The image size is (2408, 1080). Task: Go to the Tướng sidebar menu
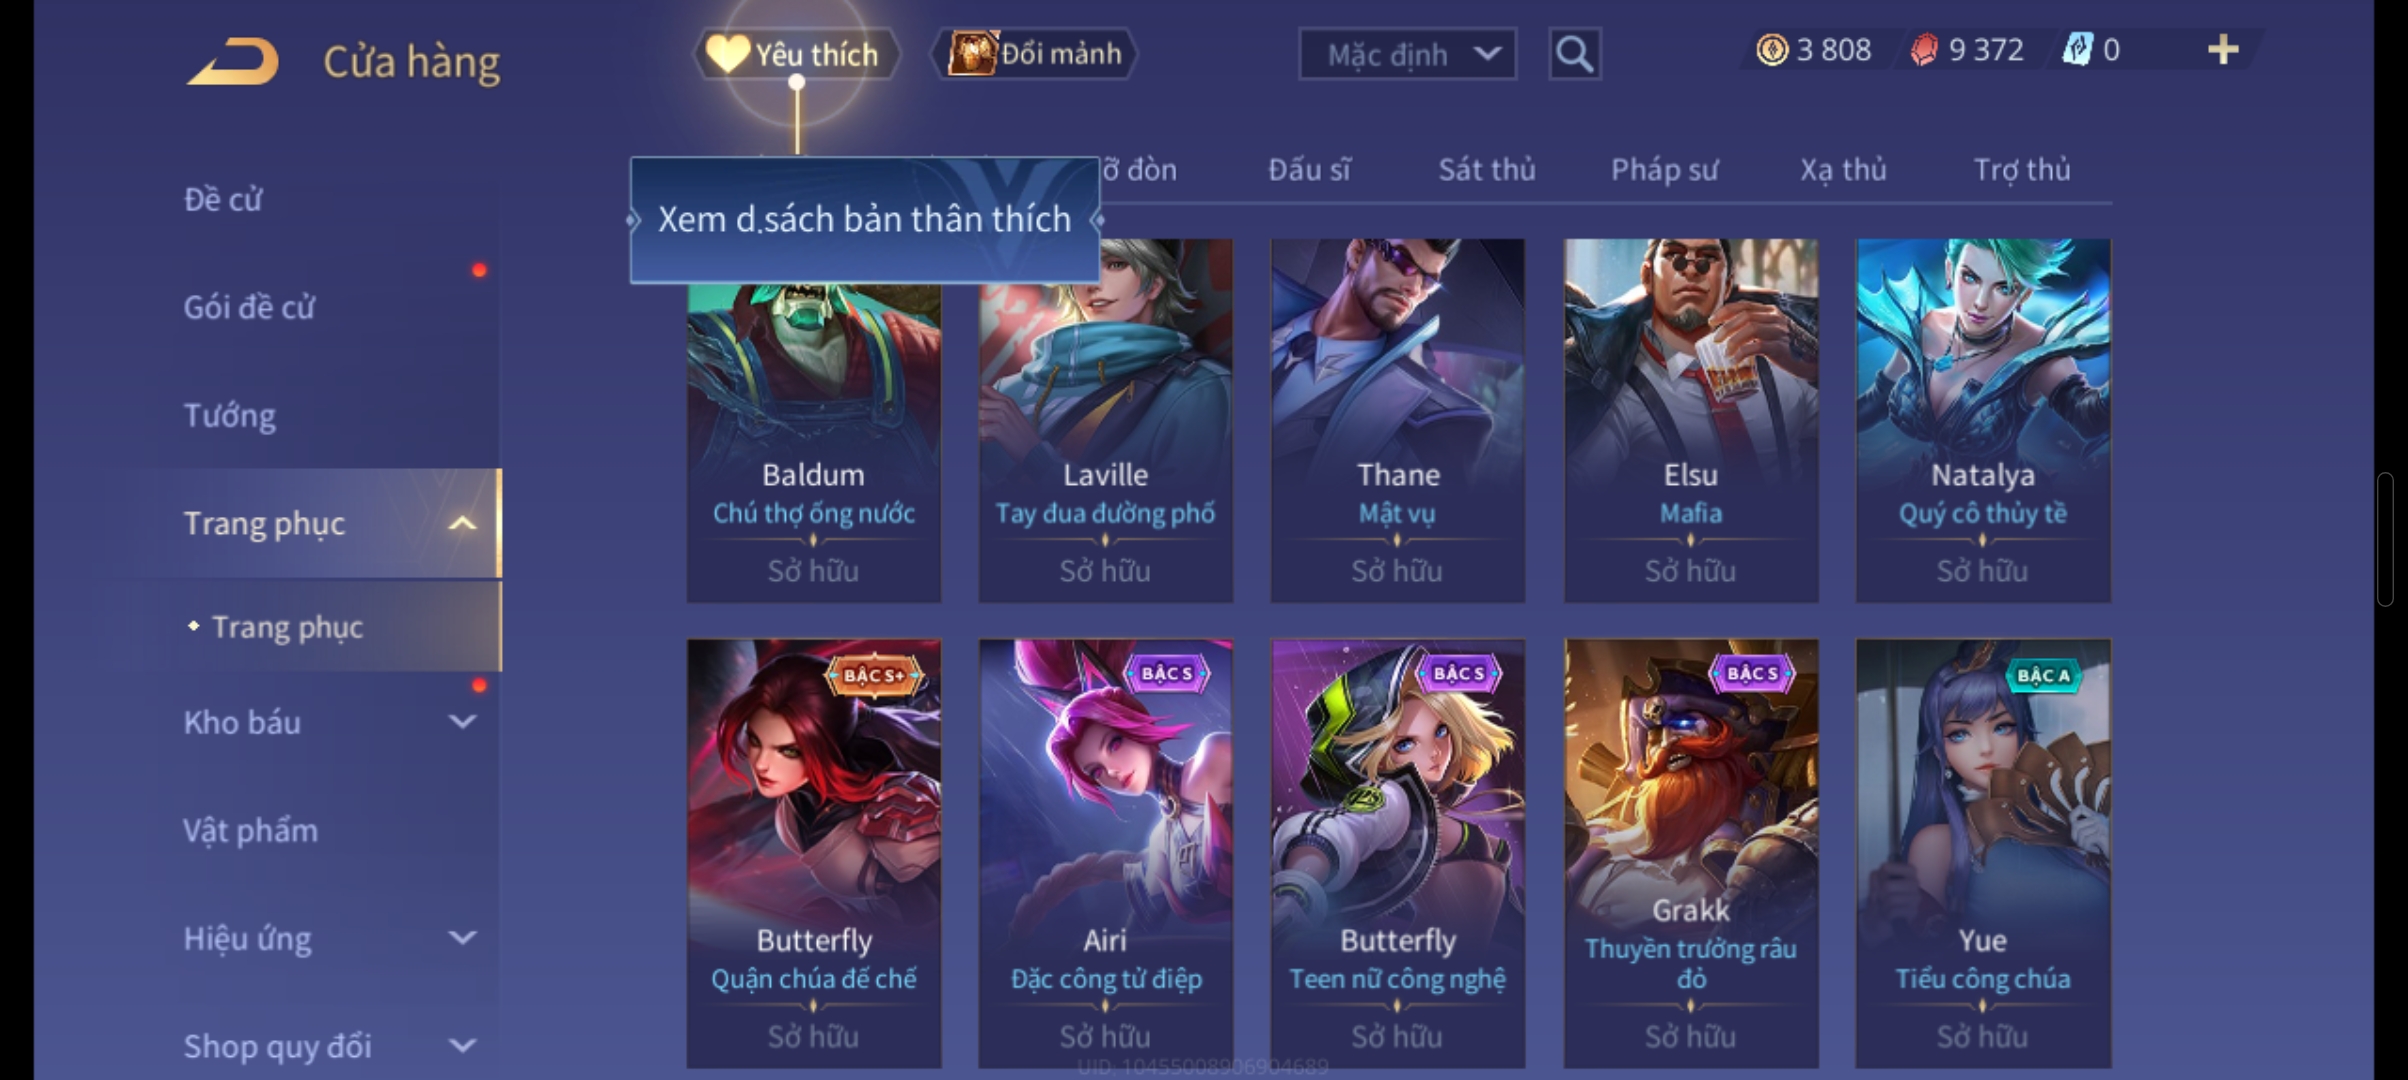coord(229,415)
